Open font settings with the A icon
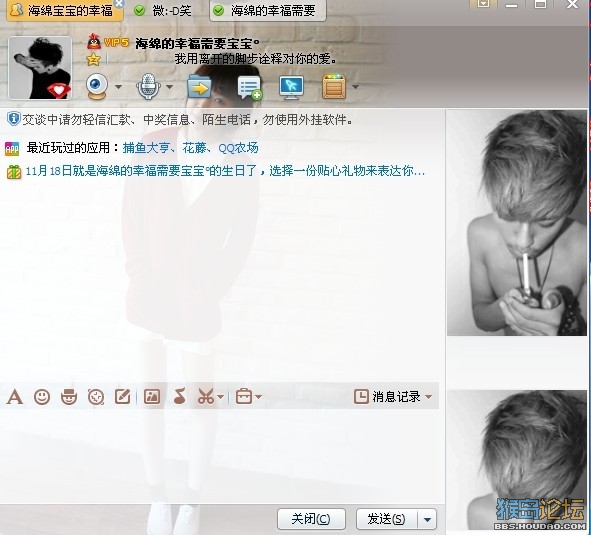591x535 pixels. (15, 397)
